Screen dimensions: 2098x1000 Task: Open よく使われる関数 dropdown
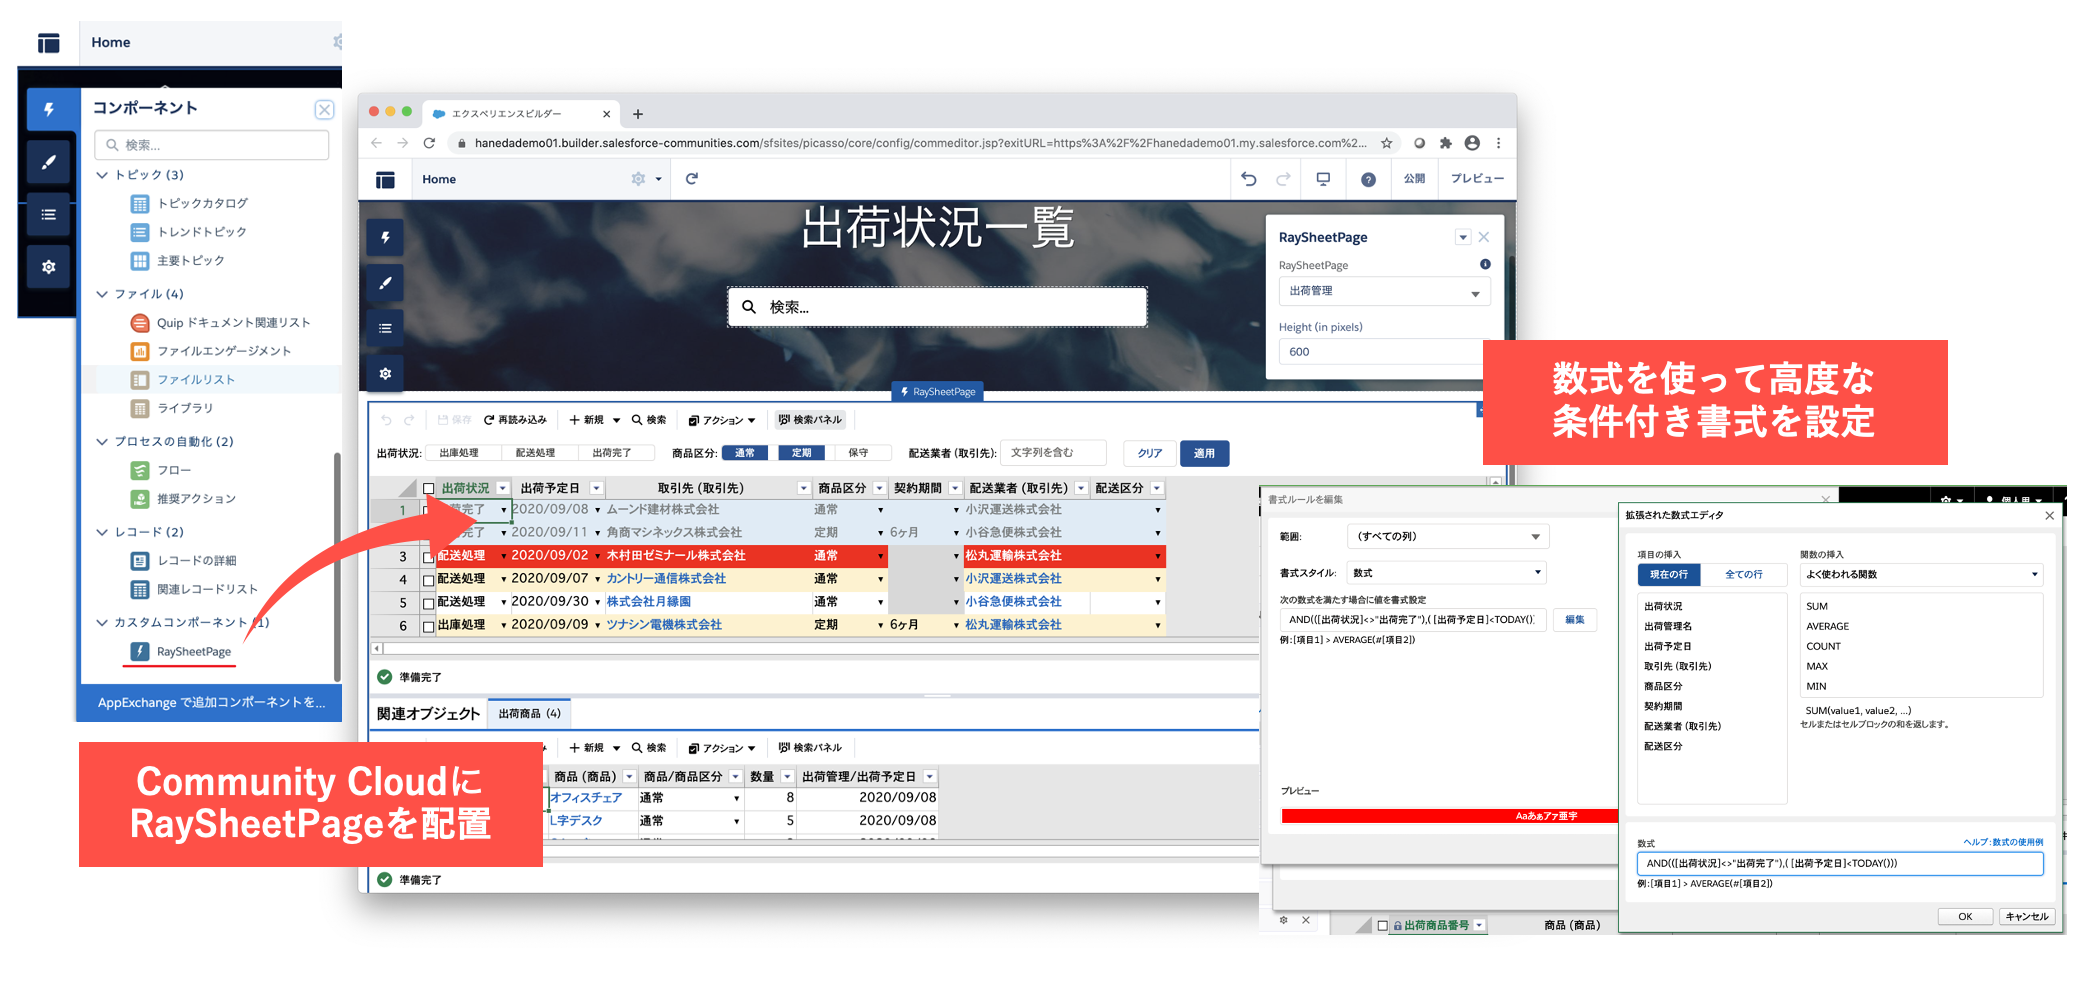pyautogui.click(x=1921, y=574)
